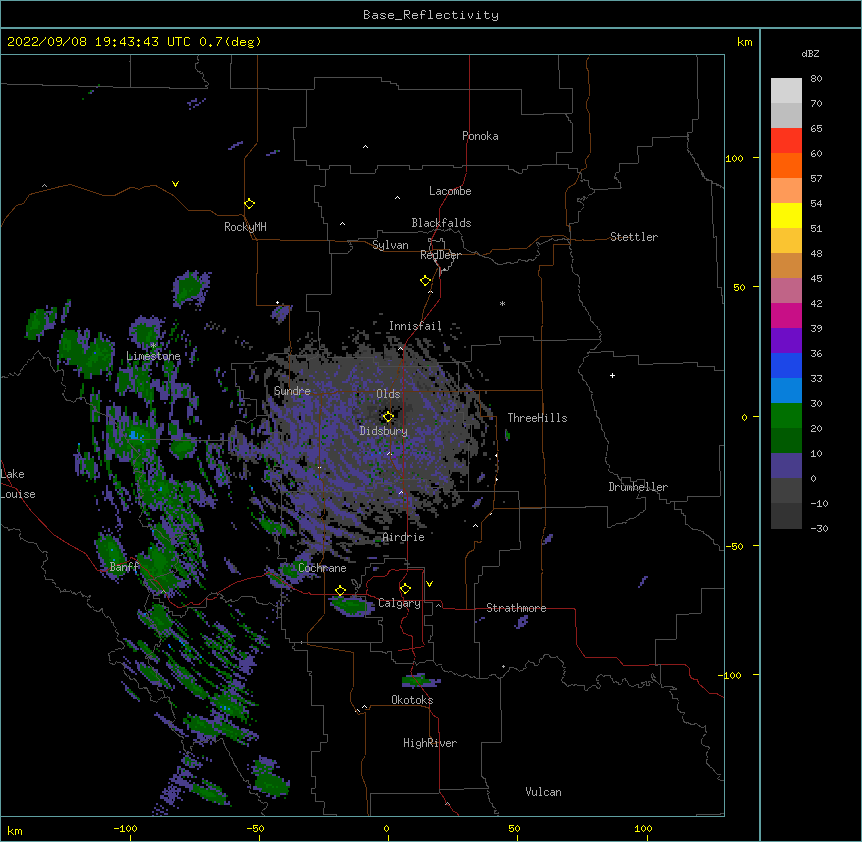Click the white plus marker west of Drumheller

point(612,375)
